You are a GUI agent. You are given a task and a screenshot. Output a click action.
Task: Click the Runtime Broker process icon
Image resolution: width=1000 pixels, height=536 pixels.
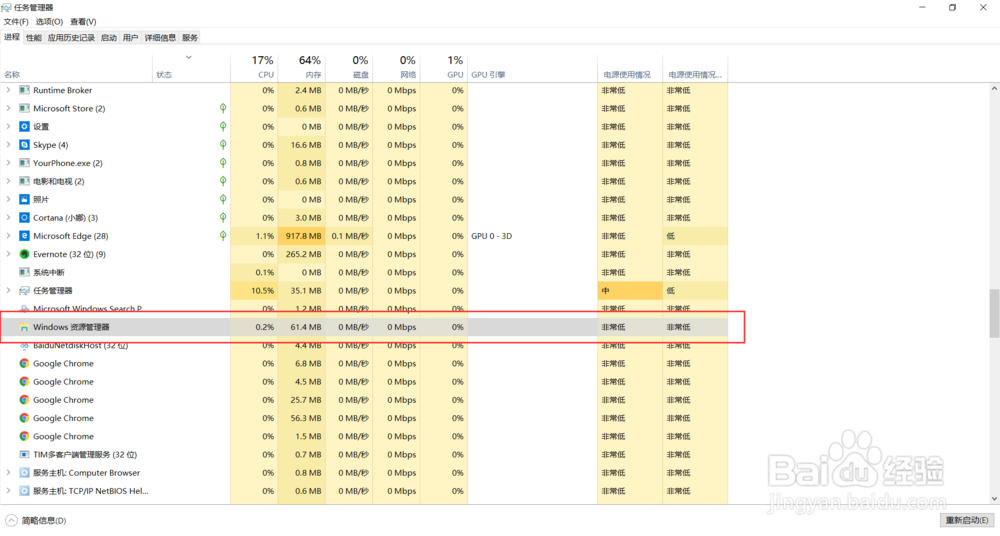[24, 90]
